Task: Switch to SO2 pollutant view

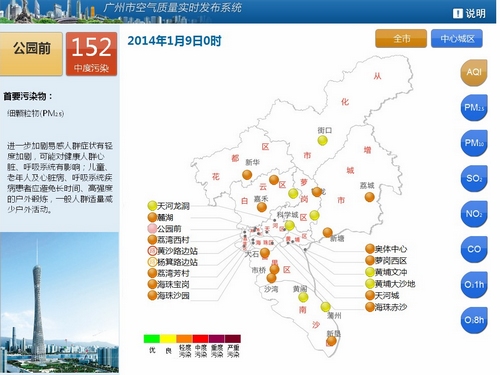Action: (474, 179)
